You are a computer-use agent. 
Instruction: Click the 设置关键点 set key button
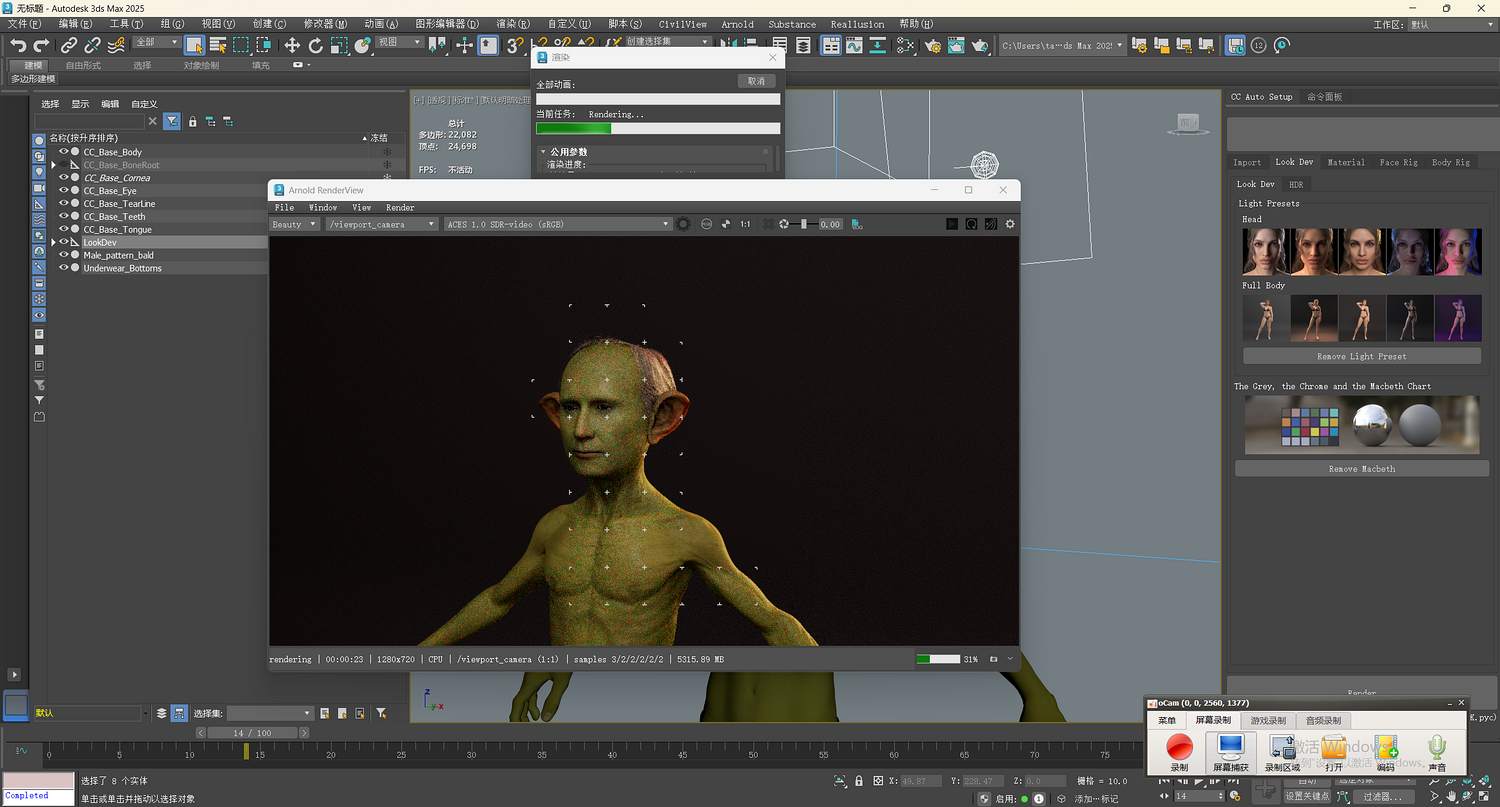pos(1308,796)
